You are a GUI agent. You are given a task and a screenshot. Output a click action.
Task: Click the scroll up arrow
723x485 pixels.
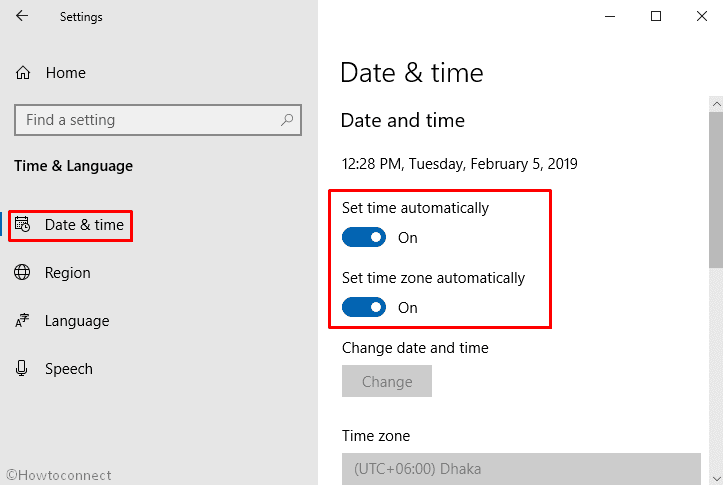click(x=716, y=104)
